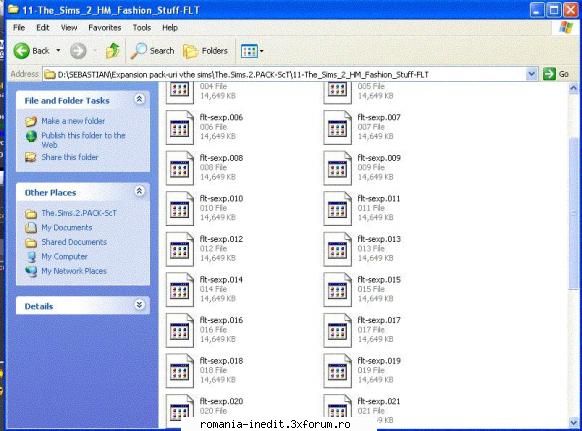The image size is (582, 431).
Task: Open the Address bar dropdown arrow
Action: coord(532,74)
